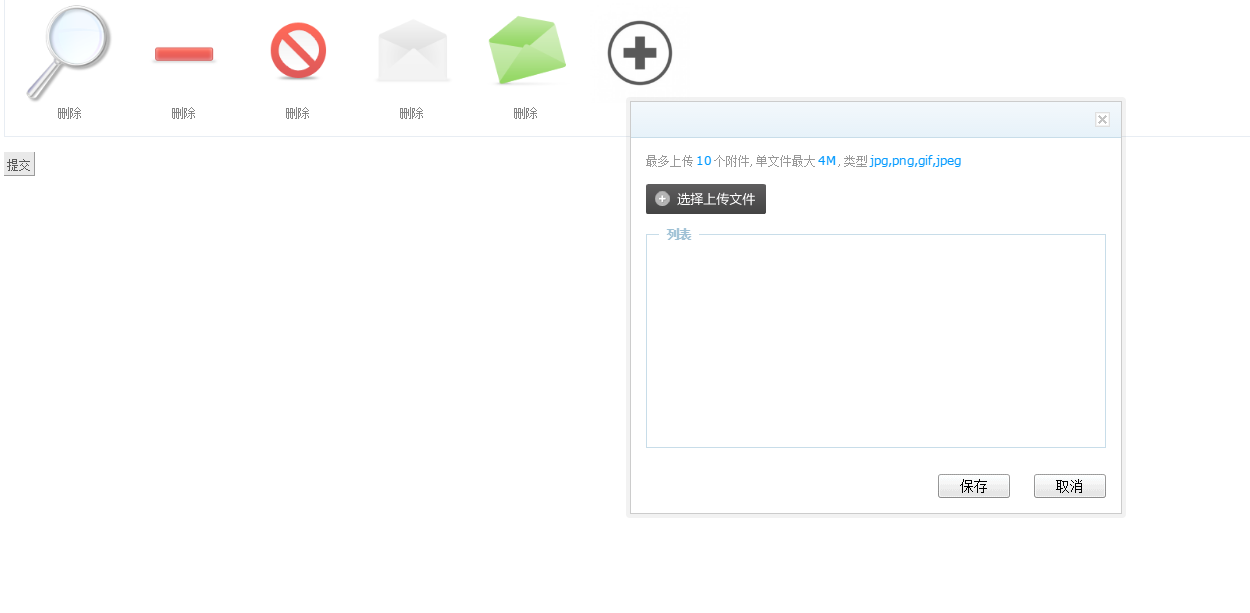This screenshot has height=613, width=1250.
Task: Select the red minus bar image
Action: click(184, 54)
